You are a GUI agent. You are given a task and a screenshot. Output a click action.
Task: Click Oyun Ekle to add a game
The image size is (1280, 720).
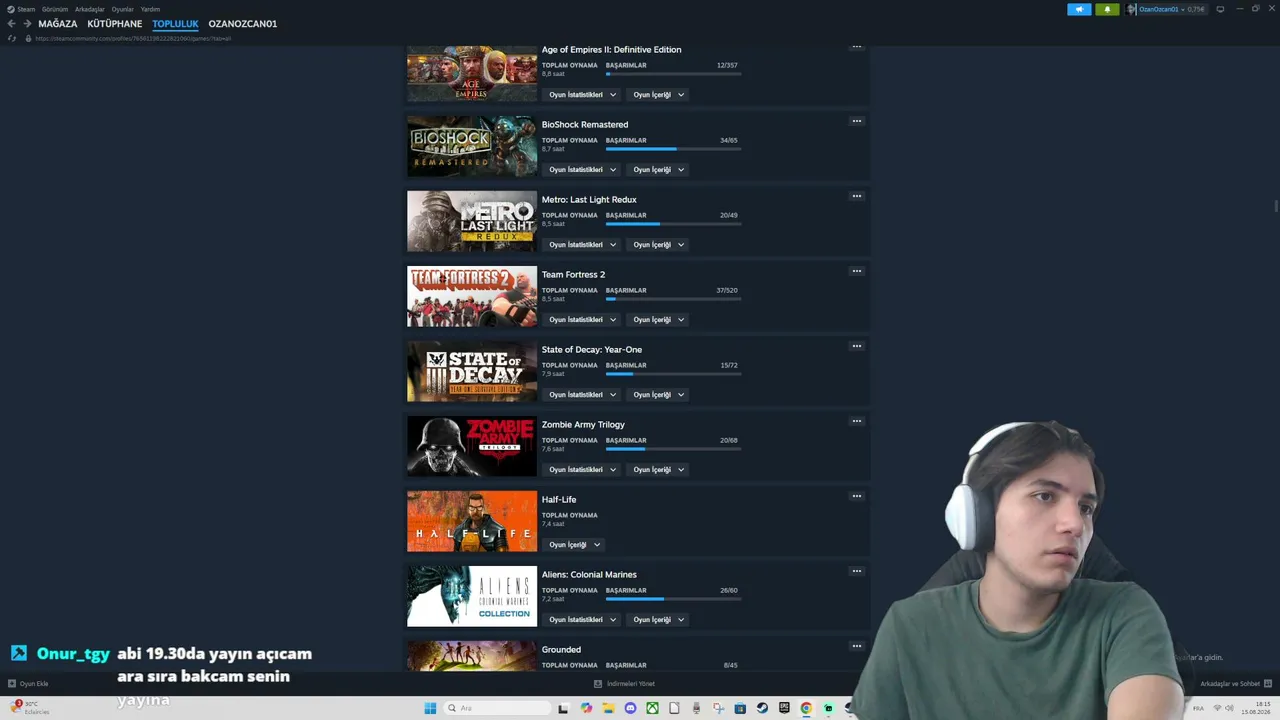point(28,684)
